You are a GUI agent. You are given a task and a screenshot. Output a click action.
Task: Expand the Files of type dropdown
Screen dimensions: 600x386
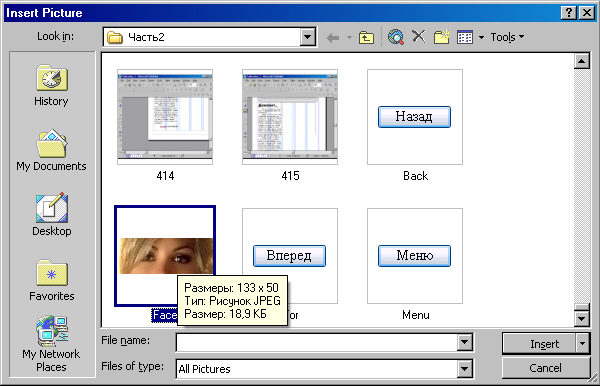(464, 369)
